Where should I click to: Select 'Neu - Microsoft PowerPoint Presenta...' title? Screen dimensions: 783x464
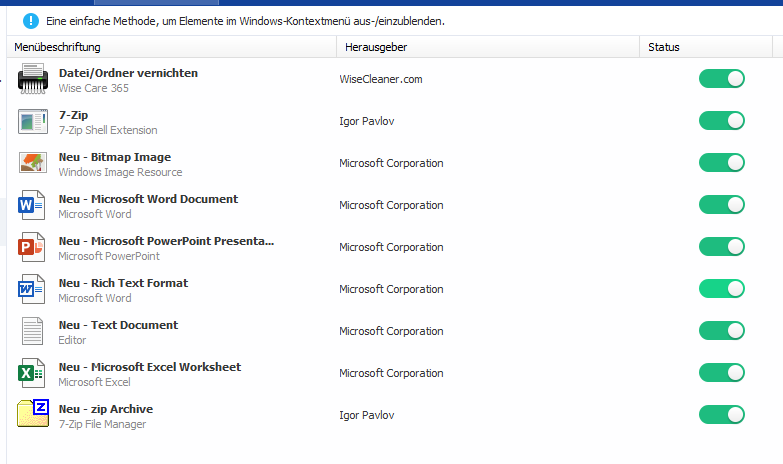166,241
